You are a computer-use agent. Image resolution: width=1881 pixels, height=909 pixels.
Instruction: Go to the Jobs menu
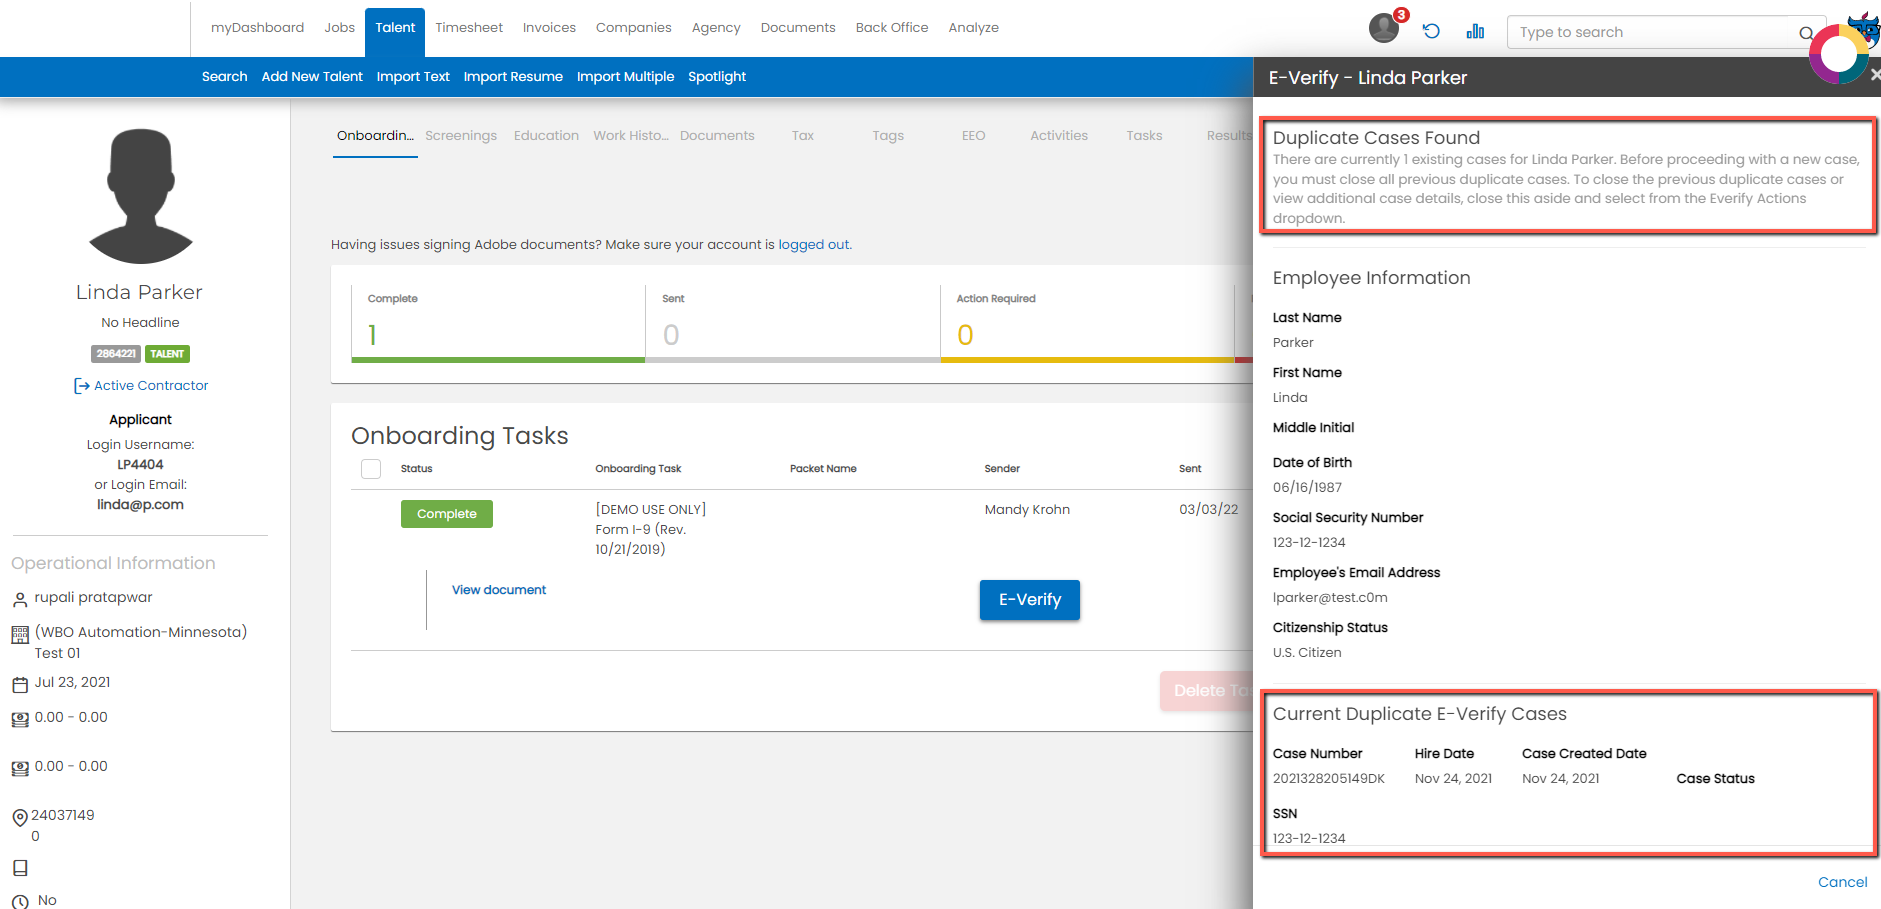click(339, 28)
